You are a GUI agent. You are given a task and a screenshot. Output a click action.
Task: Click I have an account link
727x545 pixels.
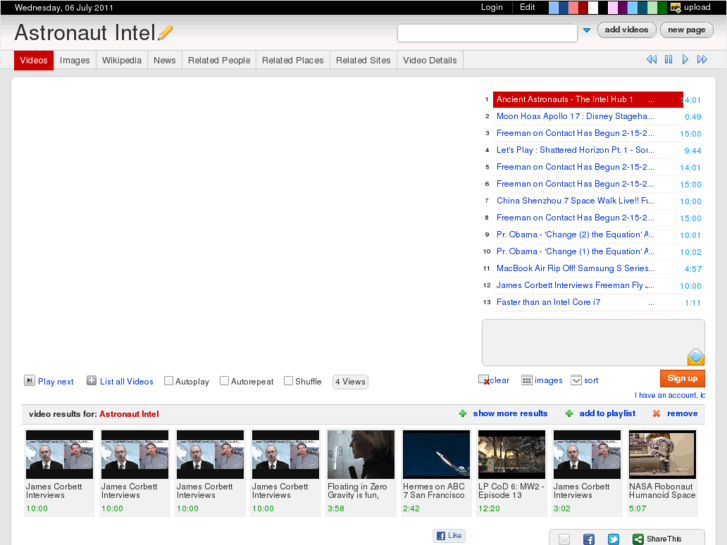[x=670, y=395]
